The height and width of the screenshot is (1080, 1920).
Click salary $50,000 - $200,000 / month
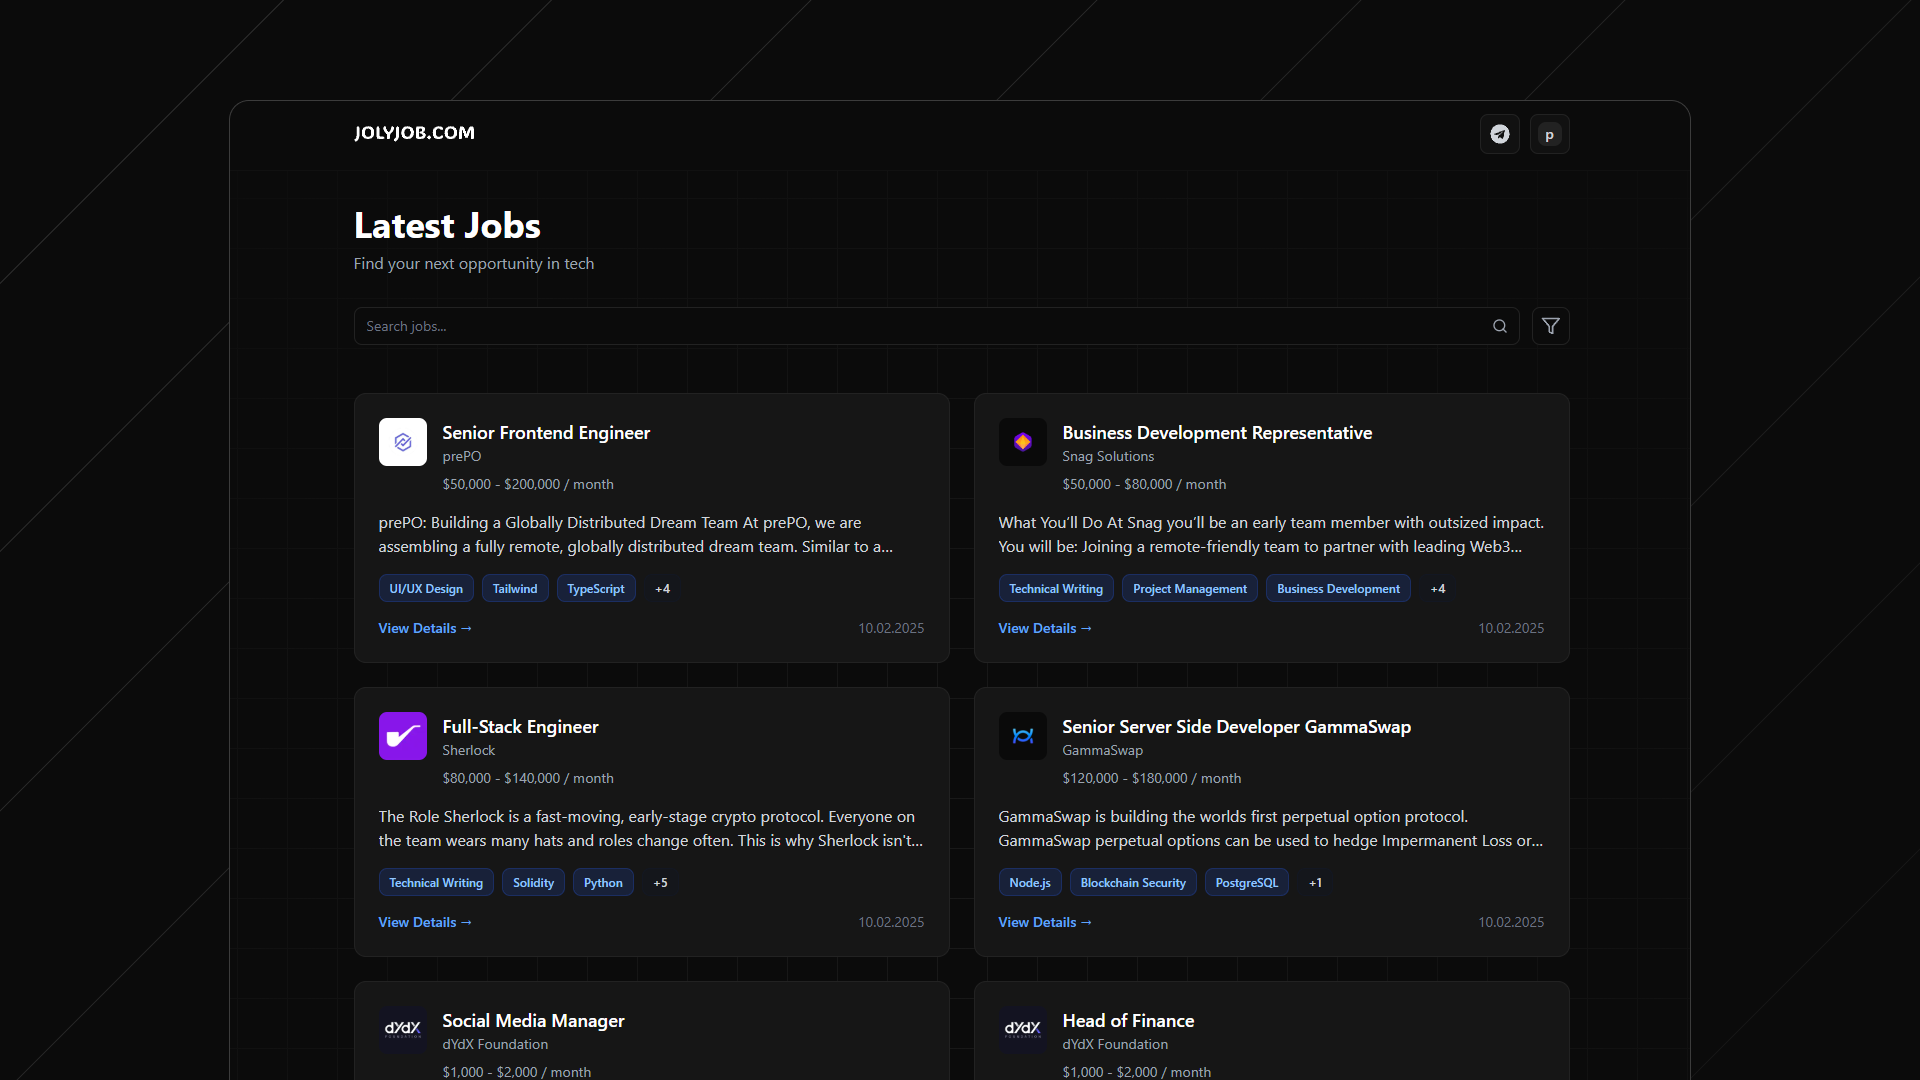[x=528, y=484]
